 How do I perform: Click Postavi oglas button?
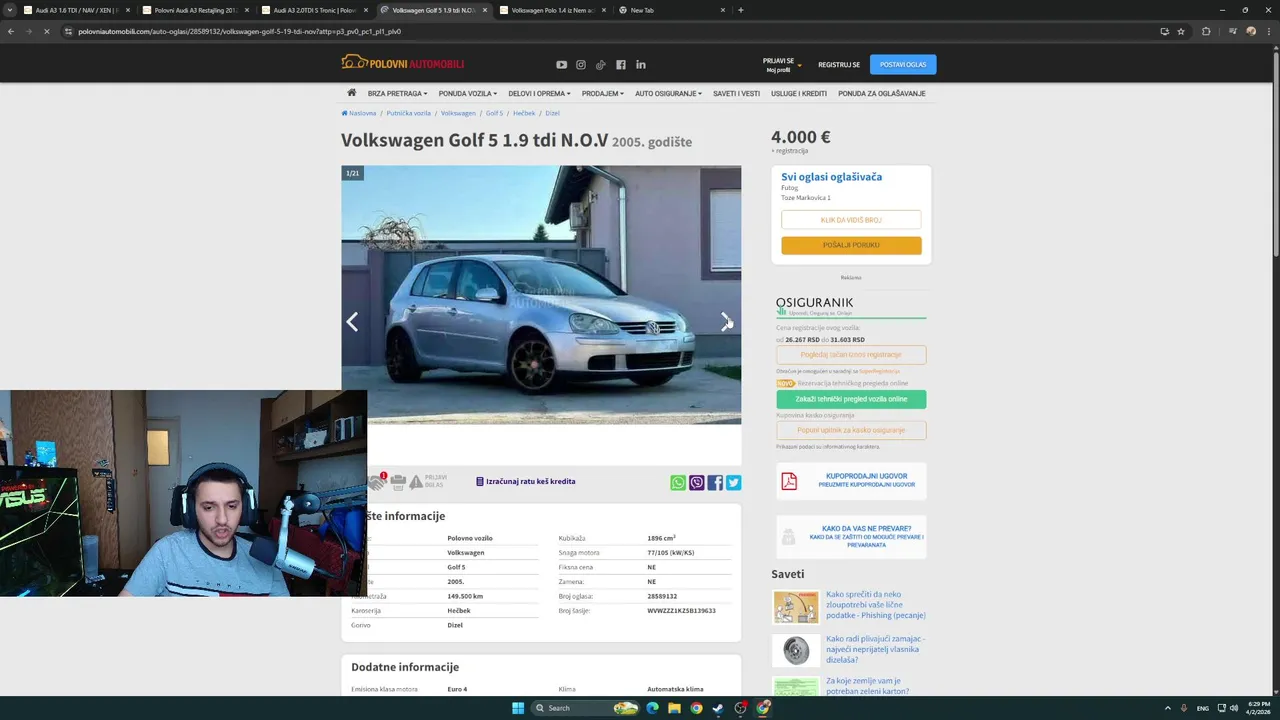tap(903, 65)
